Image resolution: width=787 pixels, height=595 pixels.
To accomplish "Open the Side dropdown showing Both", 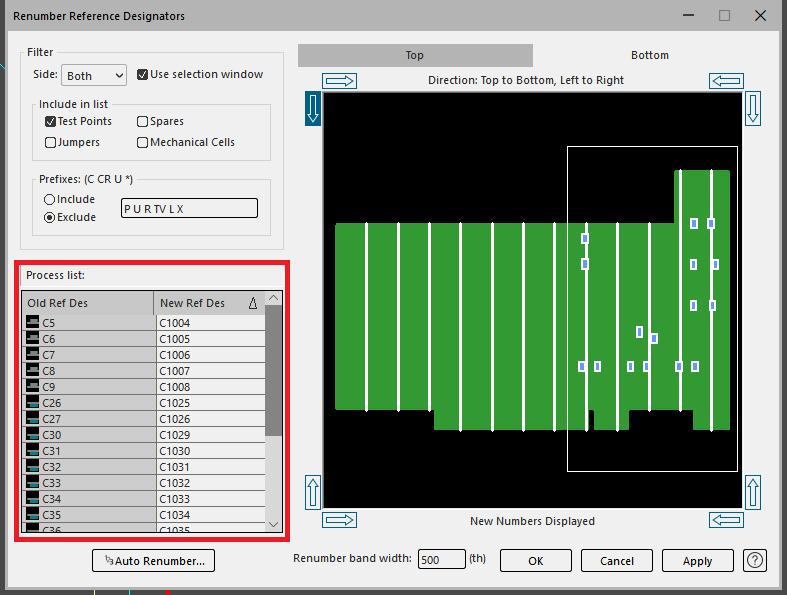I will (x=94, y=76).
